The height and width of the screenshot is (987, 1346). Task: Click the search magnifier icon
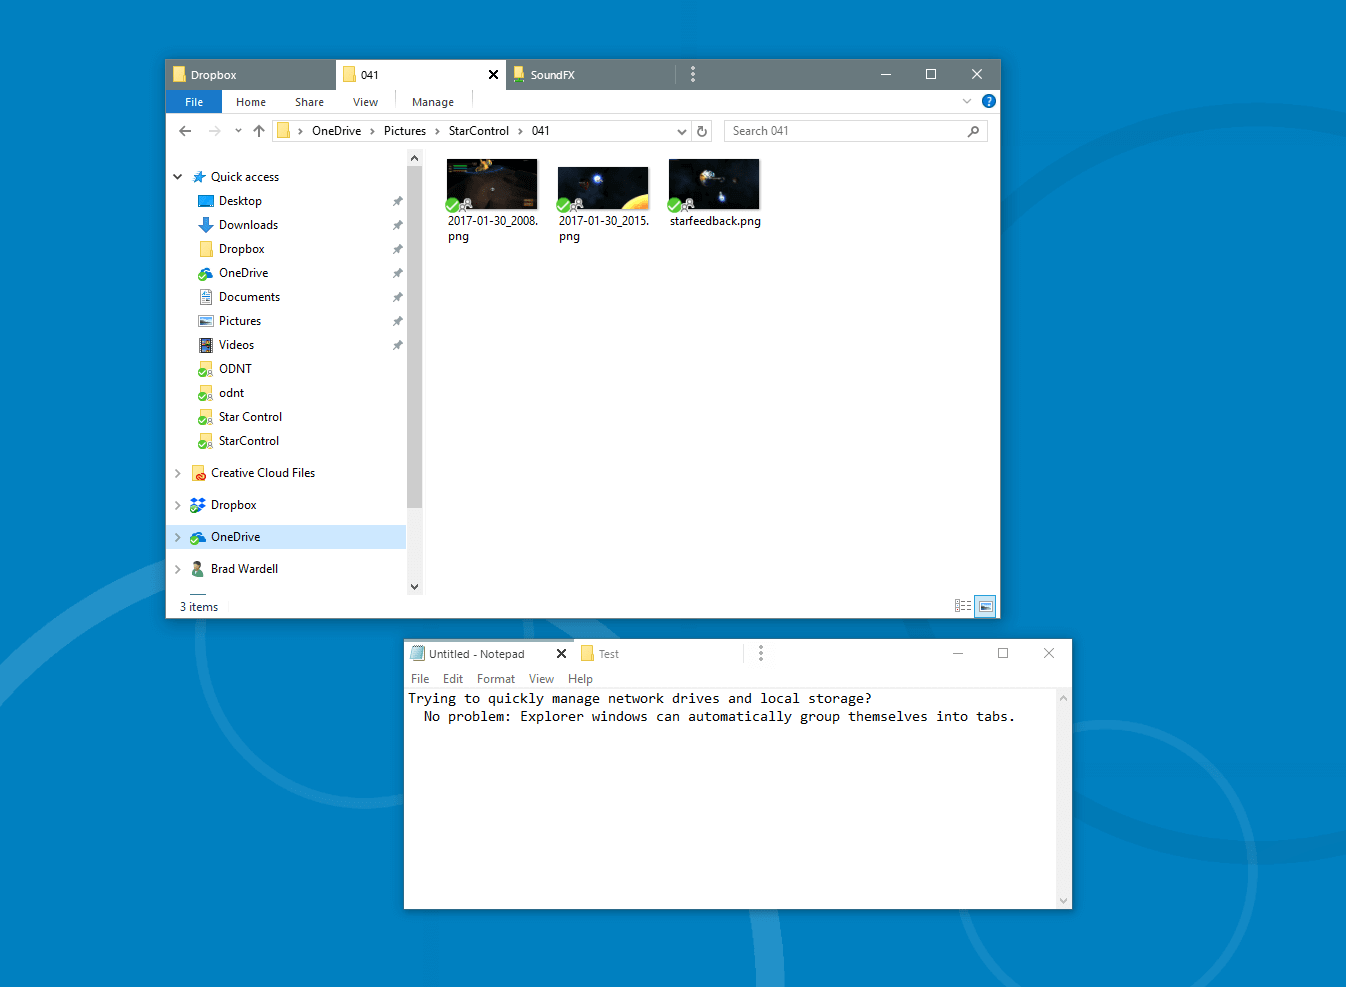click(973, 131)
